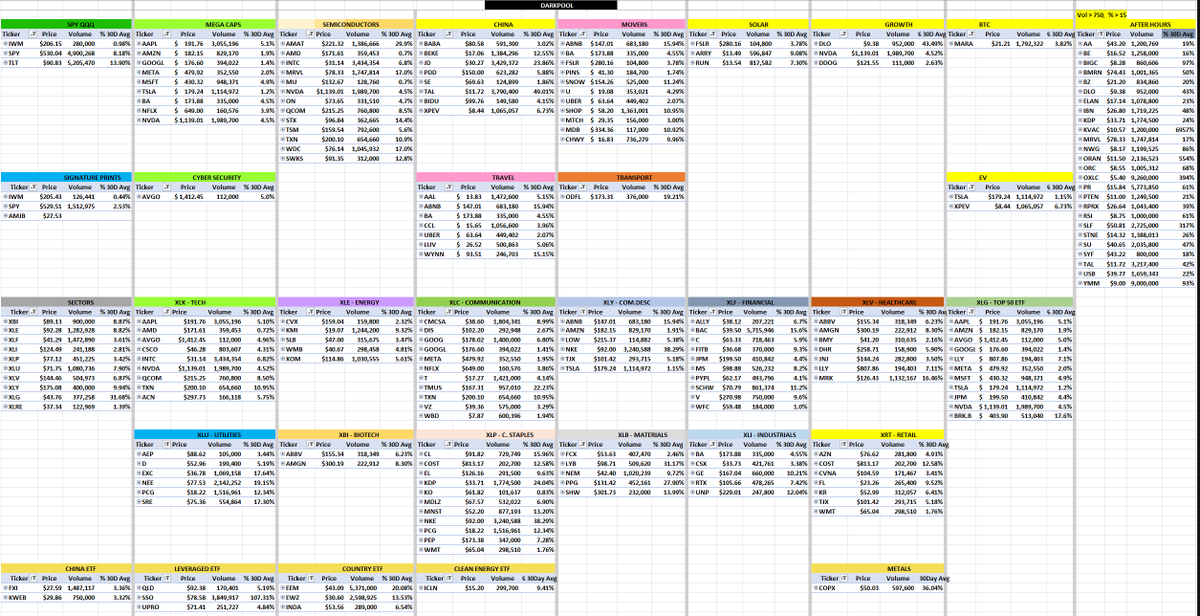Image resolution: width=1200 pixels, height=616 pixels.
Task: Click the Volume header in SPY QQQ table
Action: click(79, 34)
